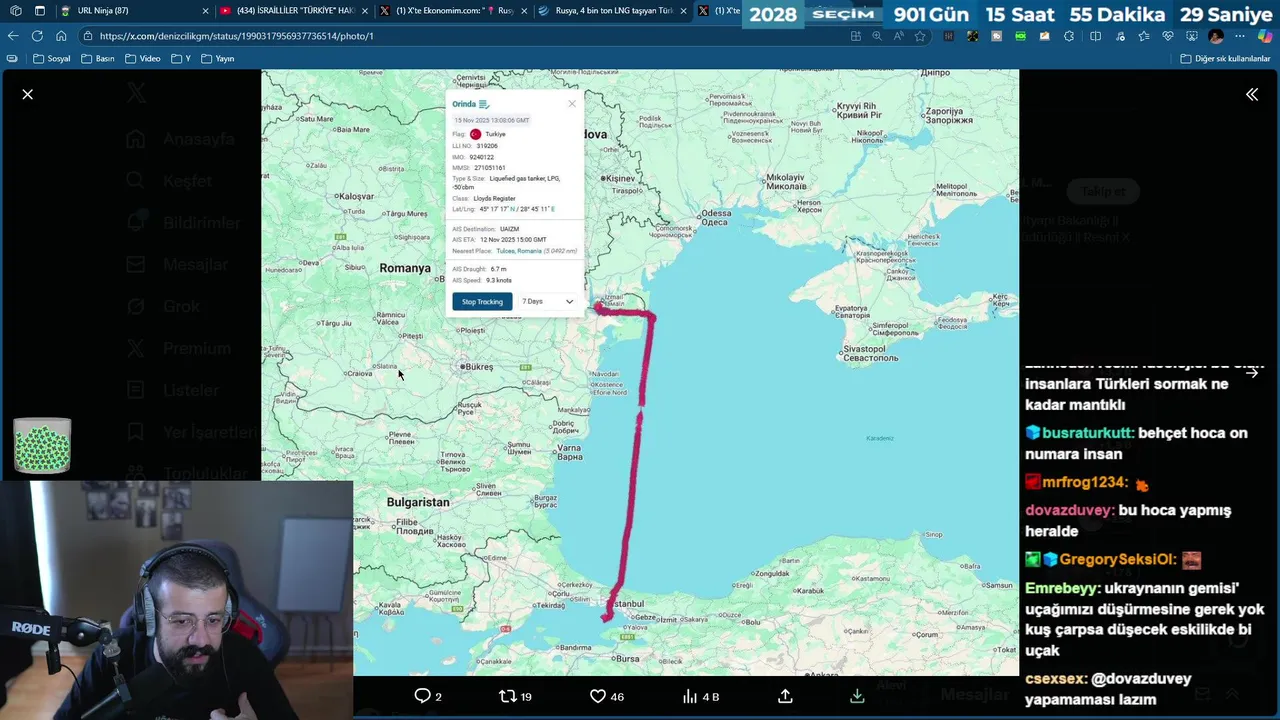Collapse the tweet sidebar with the double-chevron icon
Screen dimensions: 1280x720
(x=1252, y=94)
